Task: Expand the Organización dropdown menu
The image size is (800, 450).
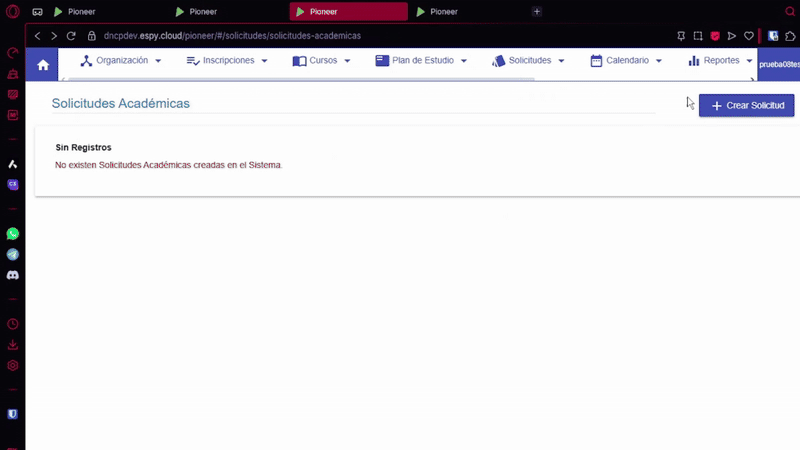Action: point(121,61)
